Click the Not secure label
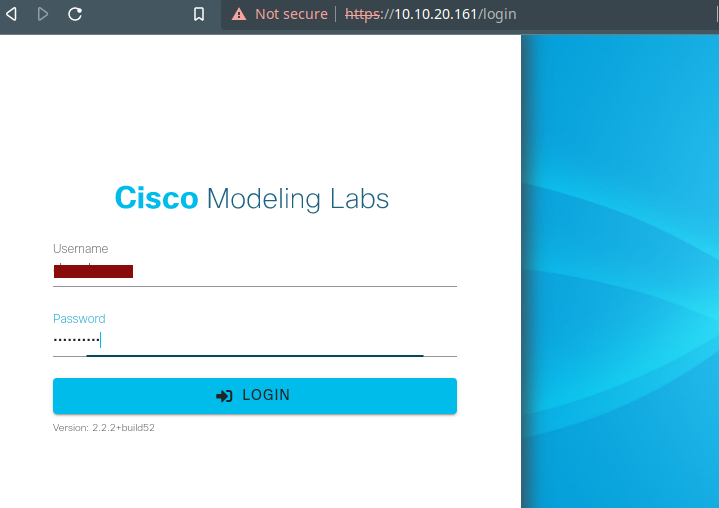The image size is (719, 508). click(291, 14)
